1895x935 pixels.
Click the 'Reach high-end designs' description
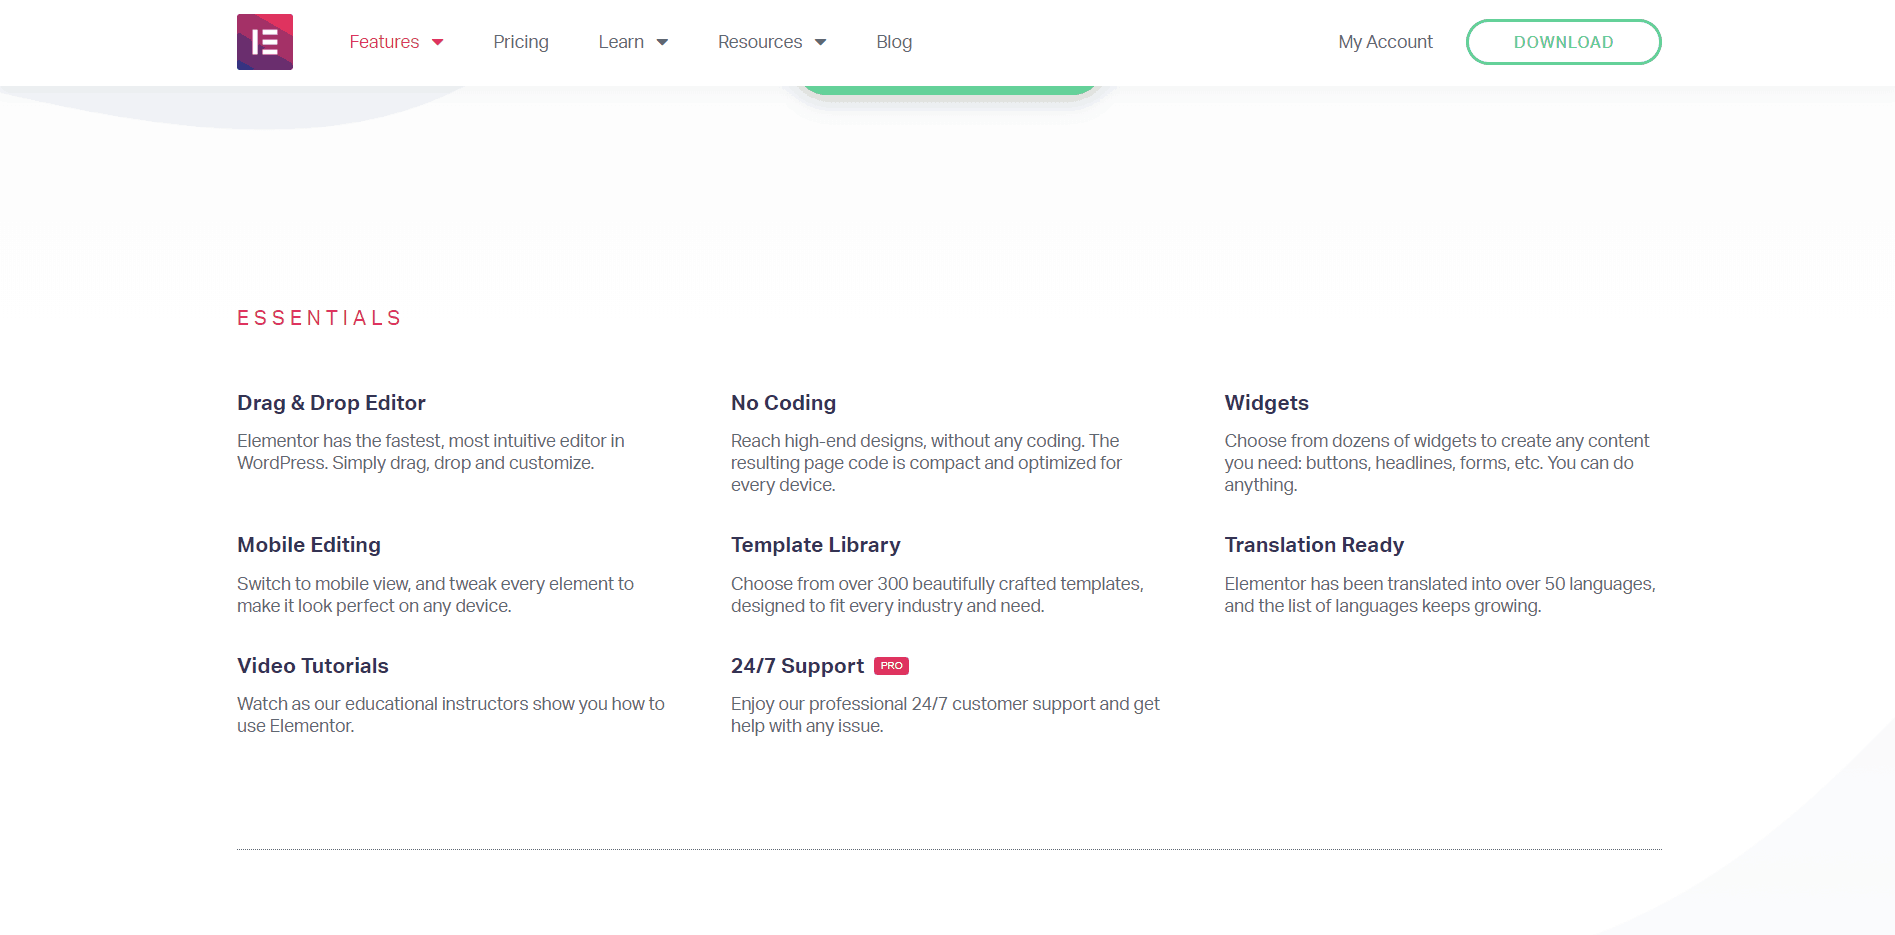coord(926,463)
